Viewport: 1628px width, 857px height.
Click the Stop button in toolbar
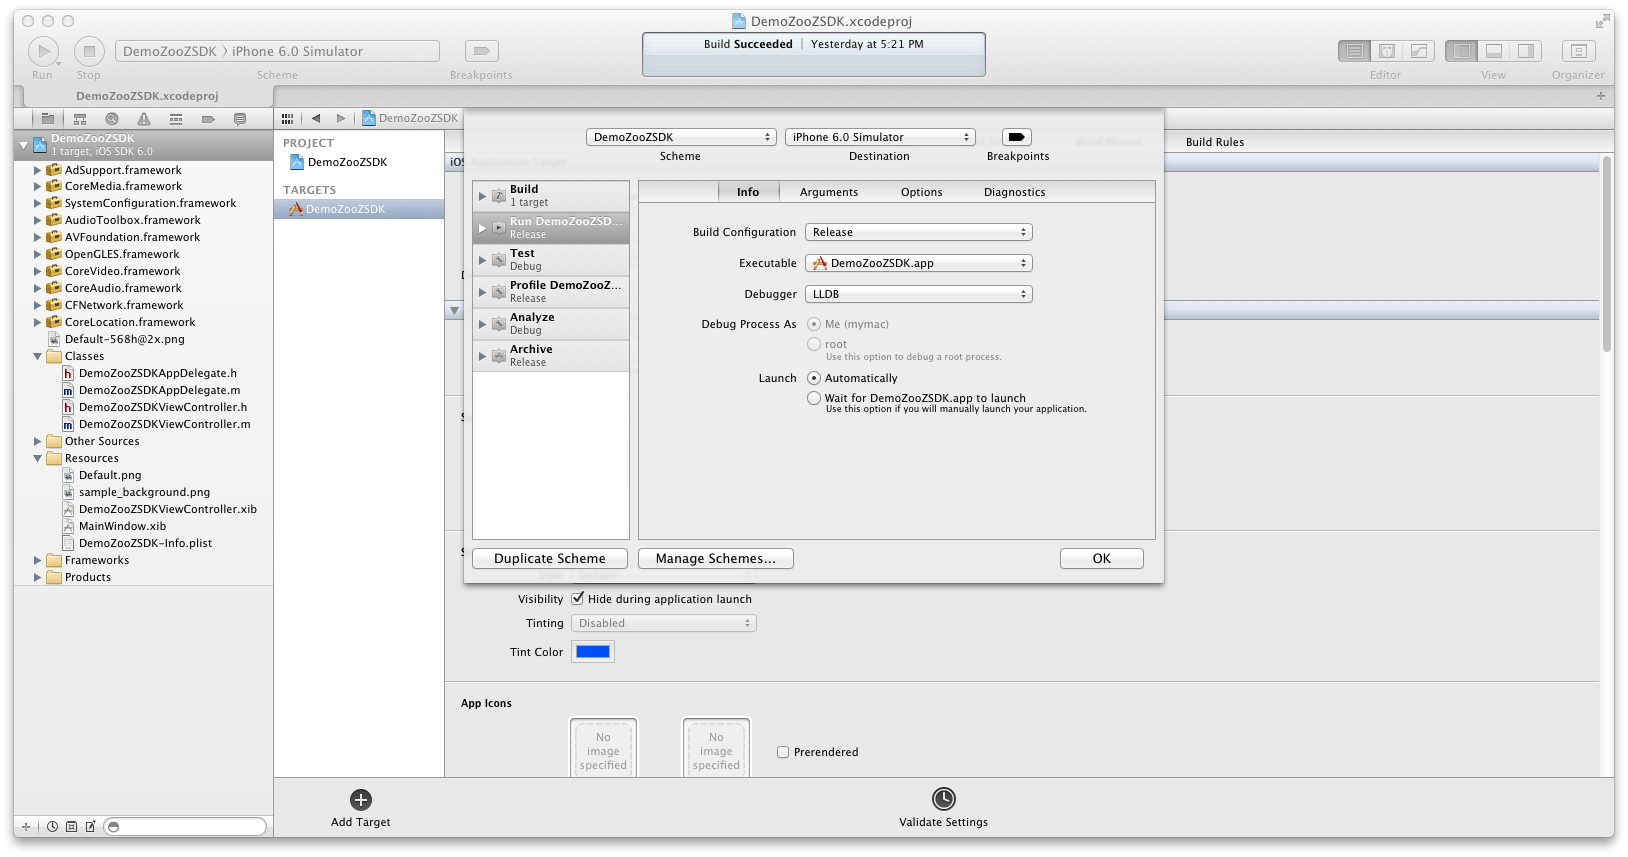click(x=88, y=51)
